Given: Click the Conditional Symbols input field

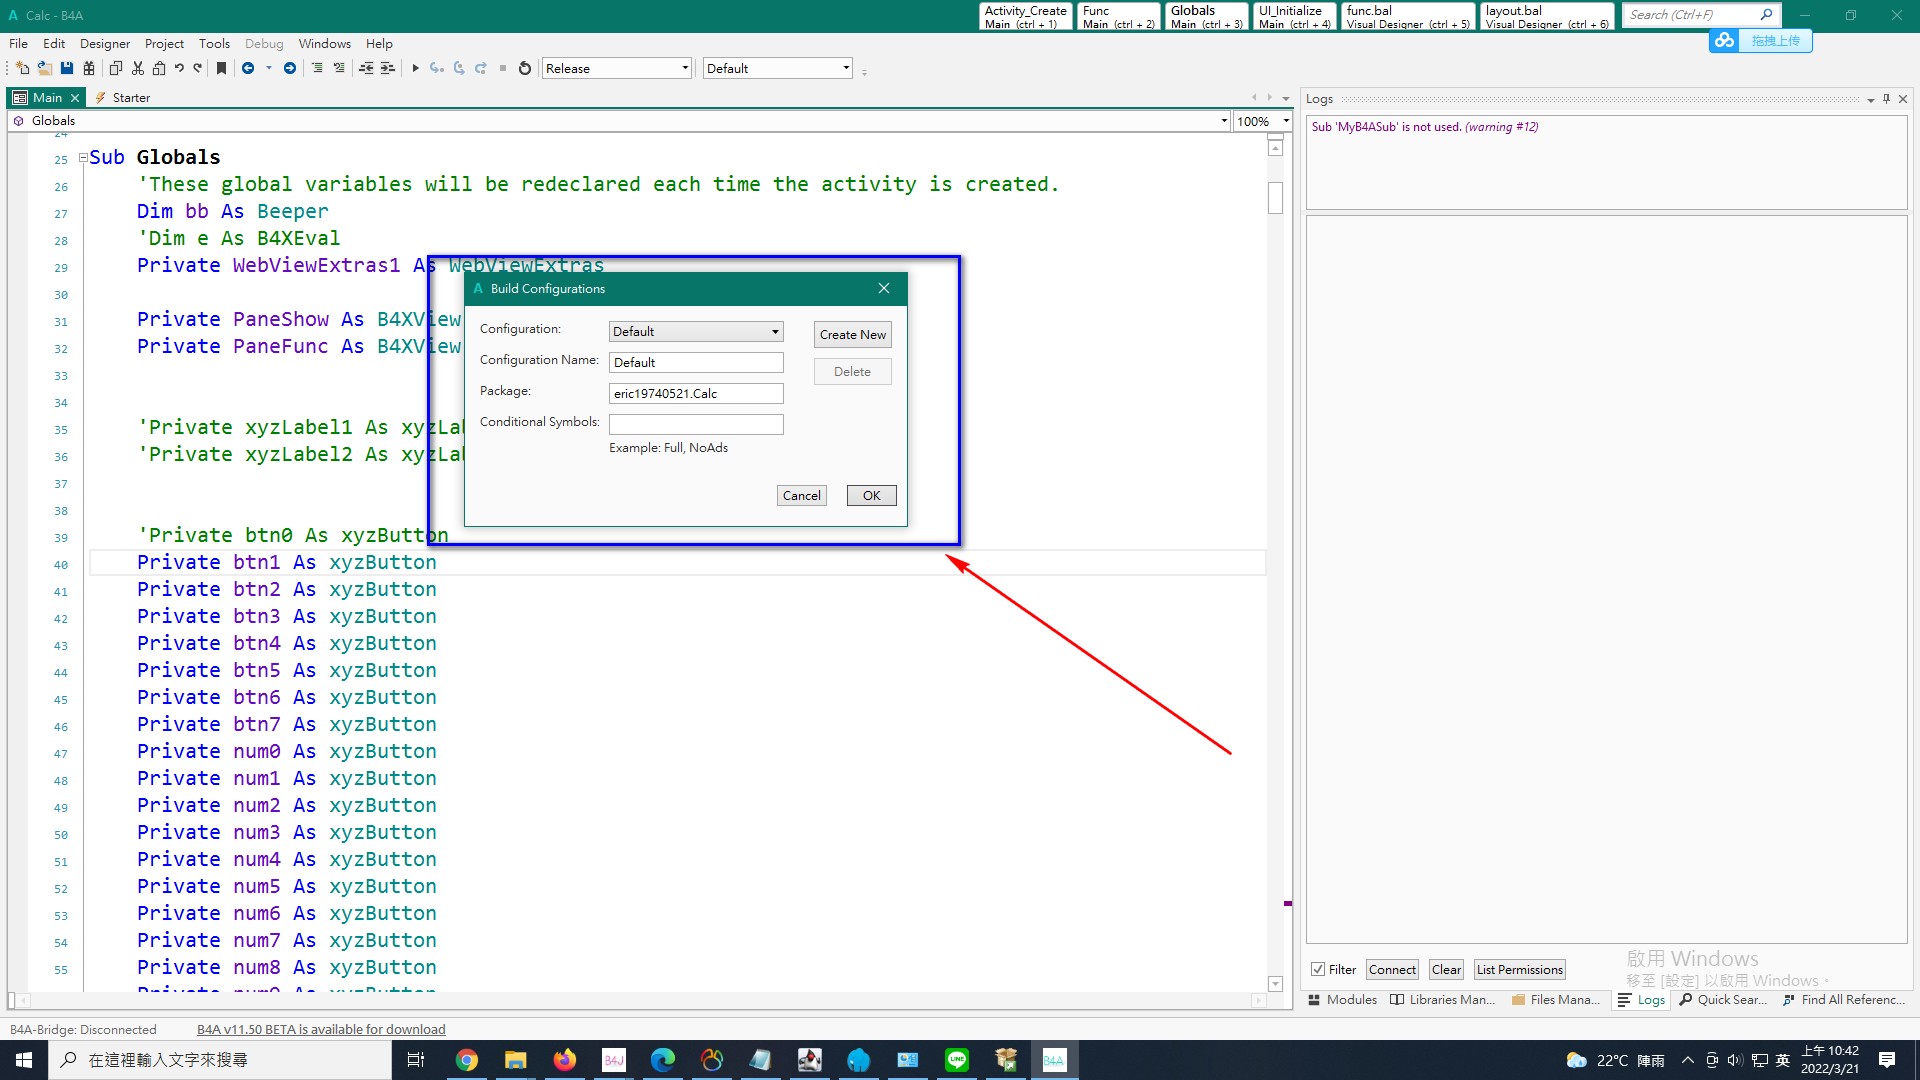Looking at the screenshot, I should [696, 425].
